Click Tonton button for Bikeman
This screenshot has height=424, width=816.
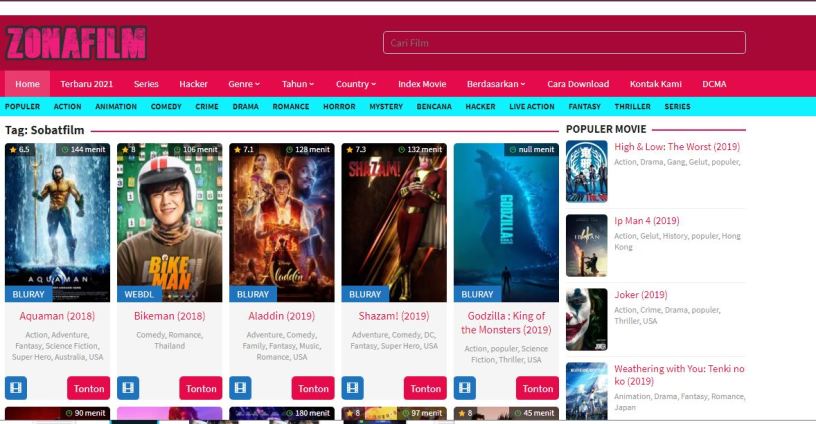[201, 388]
